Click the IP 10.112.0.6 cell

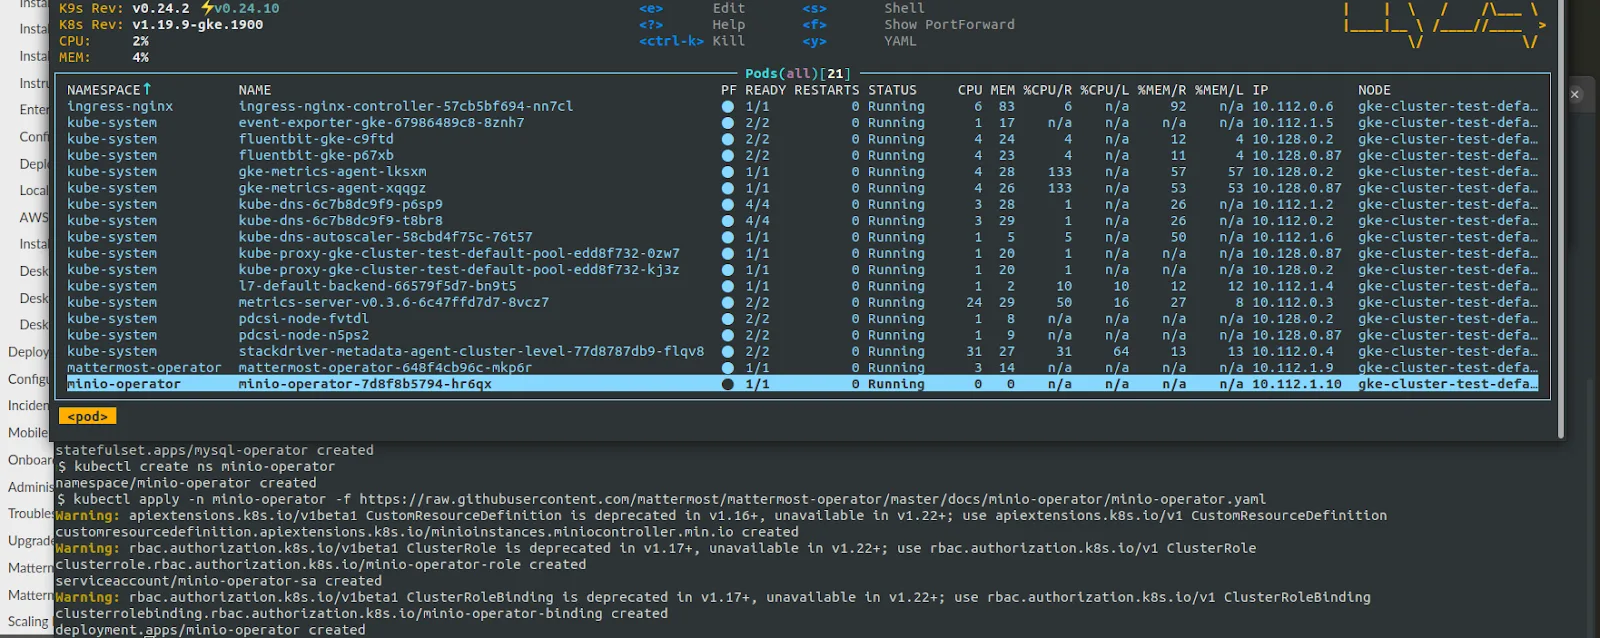[x=1293, y=106]
